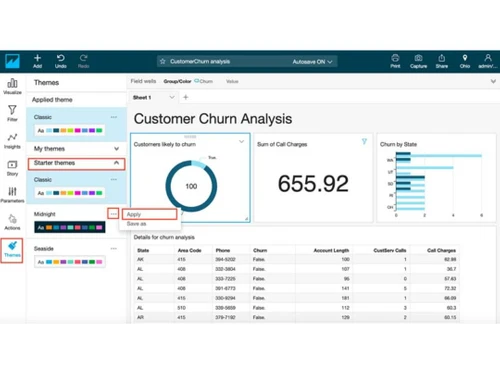Click the Chum field in Group/Color
This screenshot has height=375, width=500.
pyautogui.click(x=203, y=81)
